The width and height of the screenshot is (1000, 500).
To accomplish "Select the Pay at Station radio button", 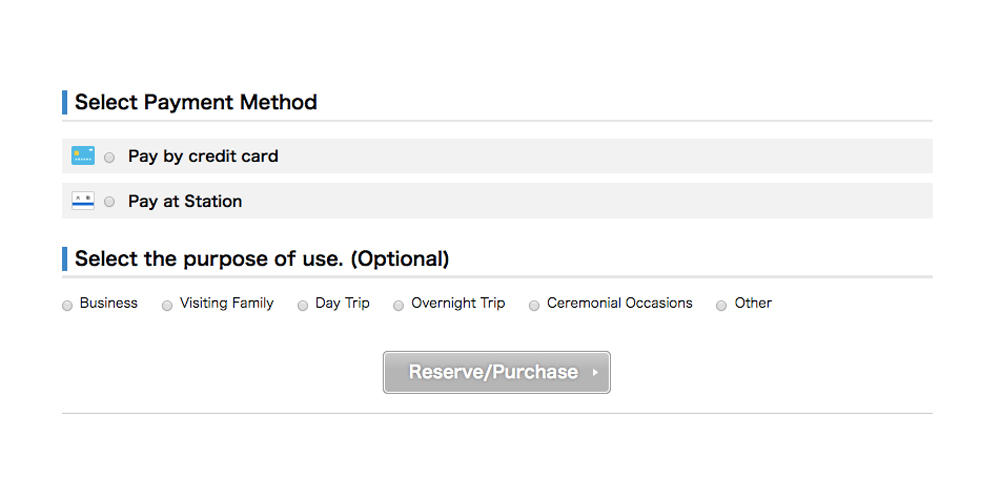I will (110, 202).
